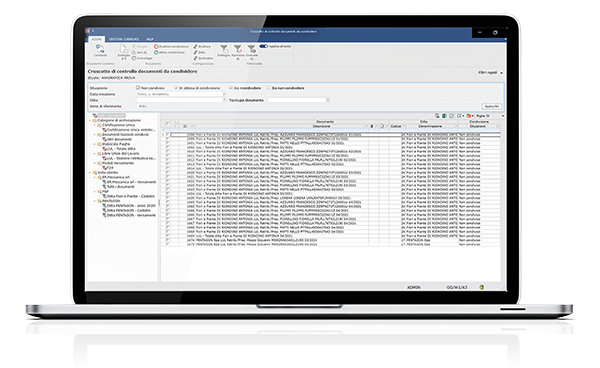Image resolution: width=600 pixels, height=368 pixels.
Task: Collapse the Certificazione Unica tree node
Action: (x=95, y=125)
